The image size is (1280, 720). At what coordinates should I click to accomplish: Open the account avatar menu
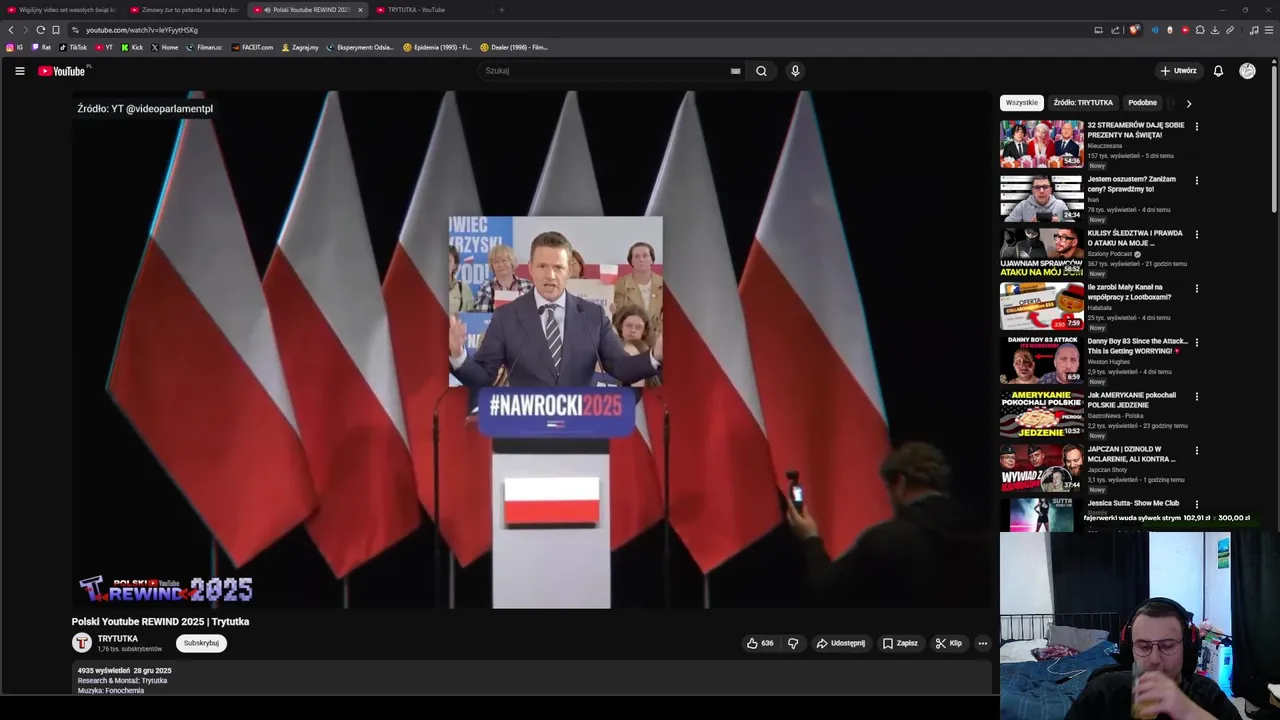pyautogui.click(x=1247, y=71)
